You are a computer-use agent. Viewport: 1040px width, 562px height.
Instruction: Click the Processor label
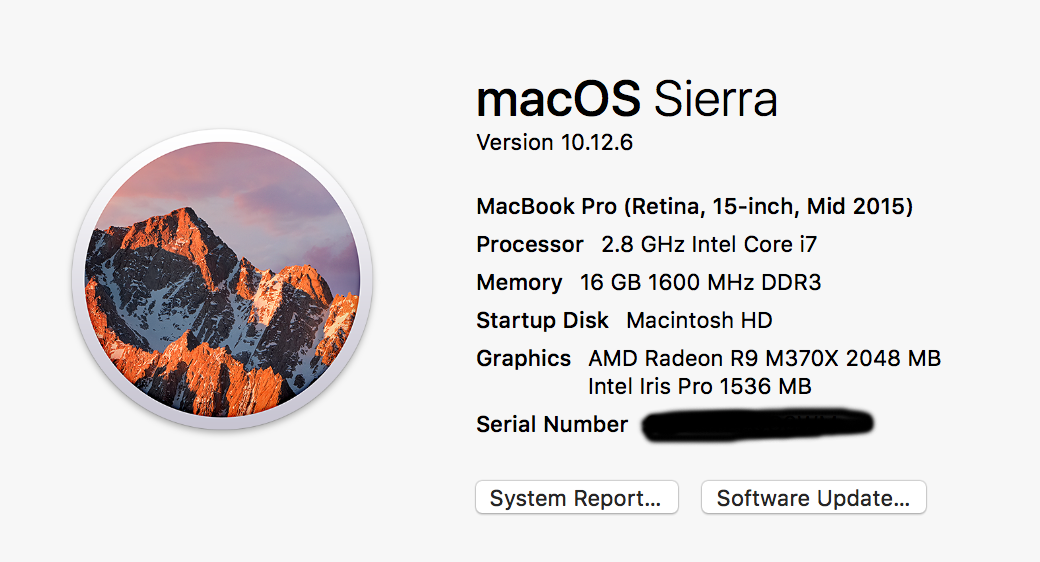point(530,244)
